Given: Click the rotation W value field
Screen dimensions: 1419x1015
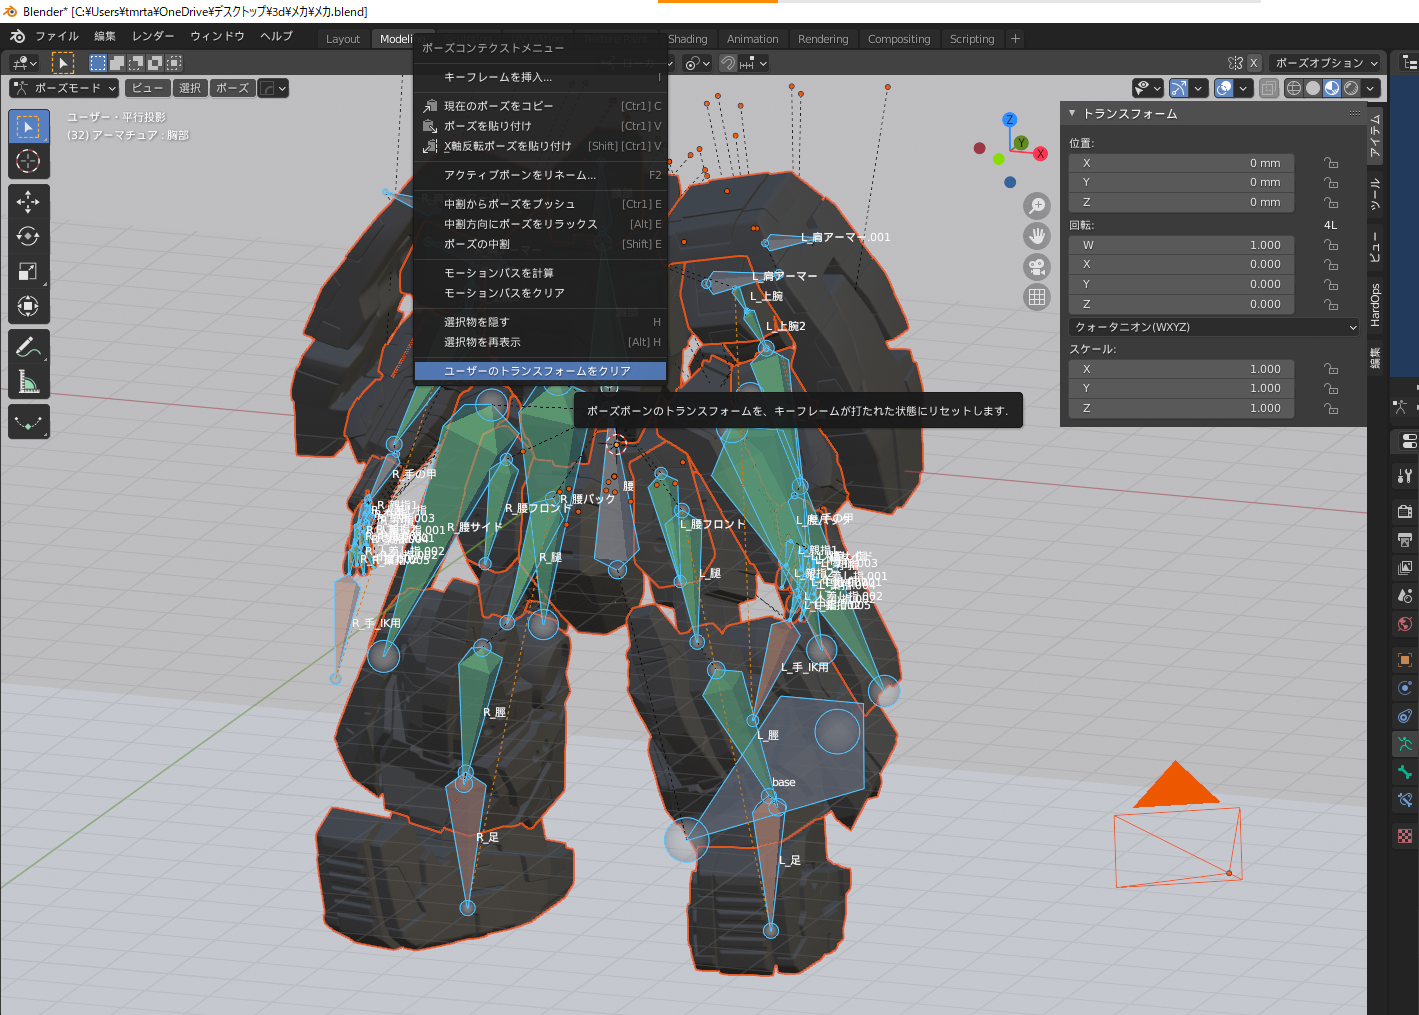Looking at the screenshot, I should (x=1181, y=245).
